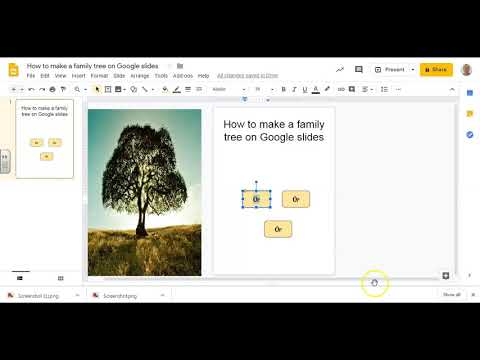The width and height of the screenshot is (480, 360).
Task: Open the View menu
Action: [60, 76]
